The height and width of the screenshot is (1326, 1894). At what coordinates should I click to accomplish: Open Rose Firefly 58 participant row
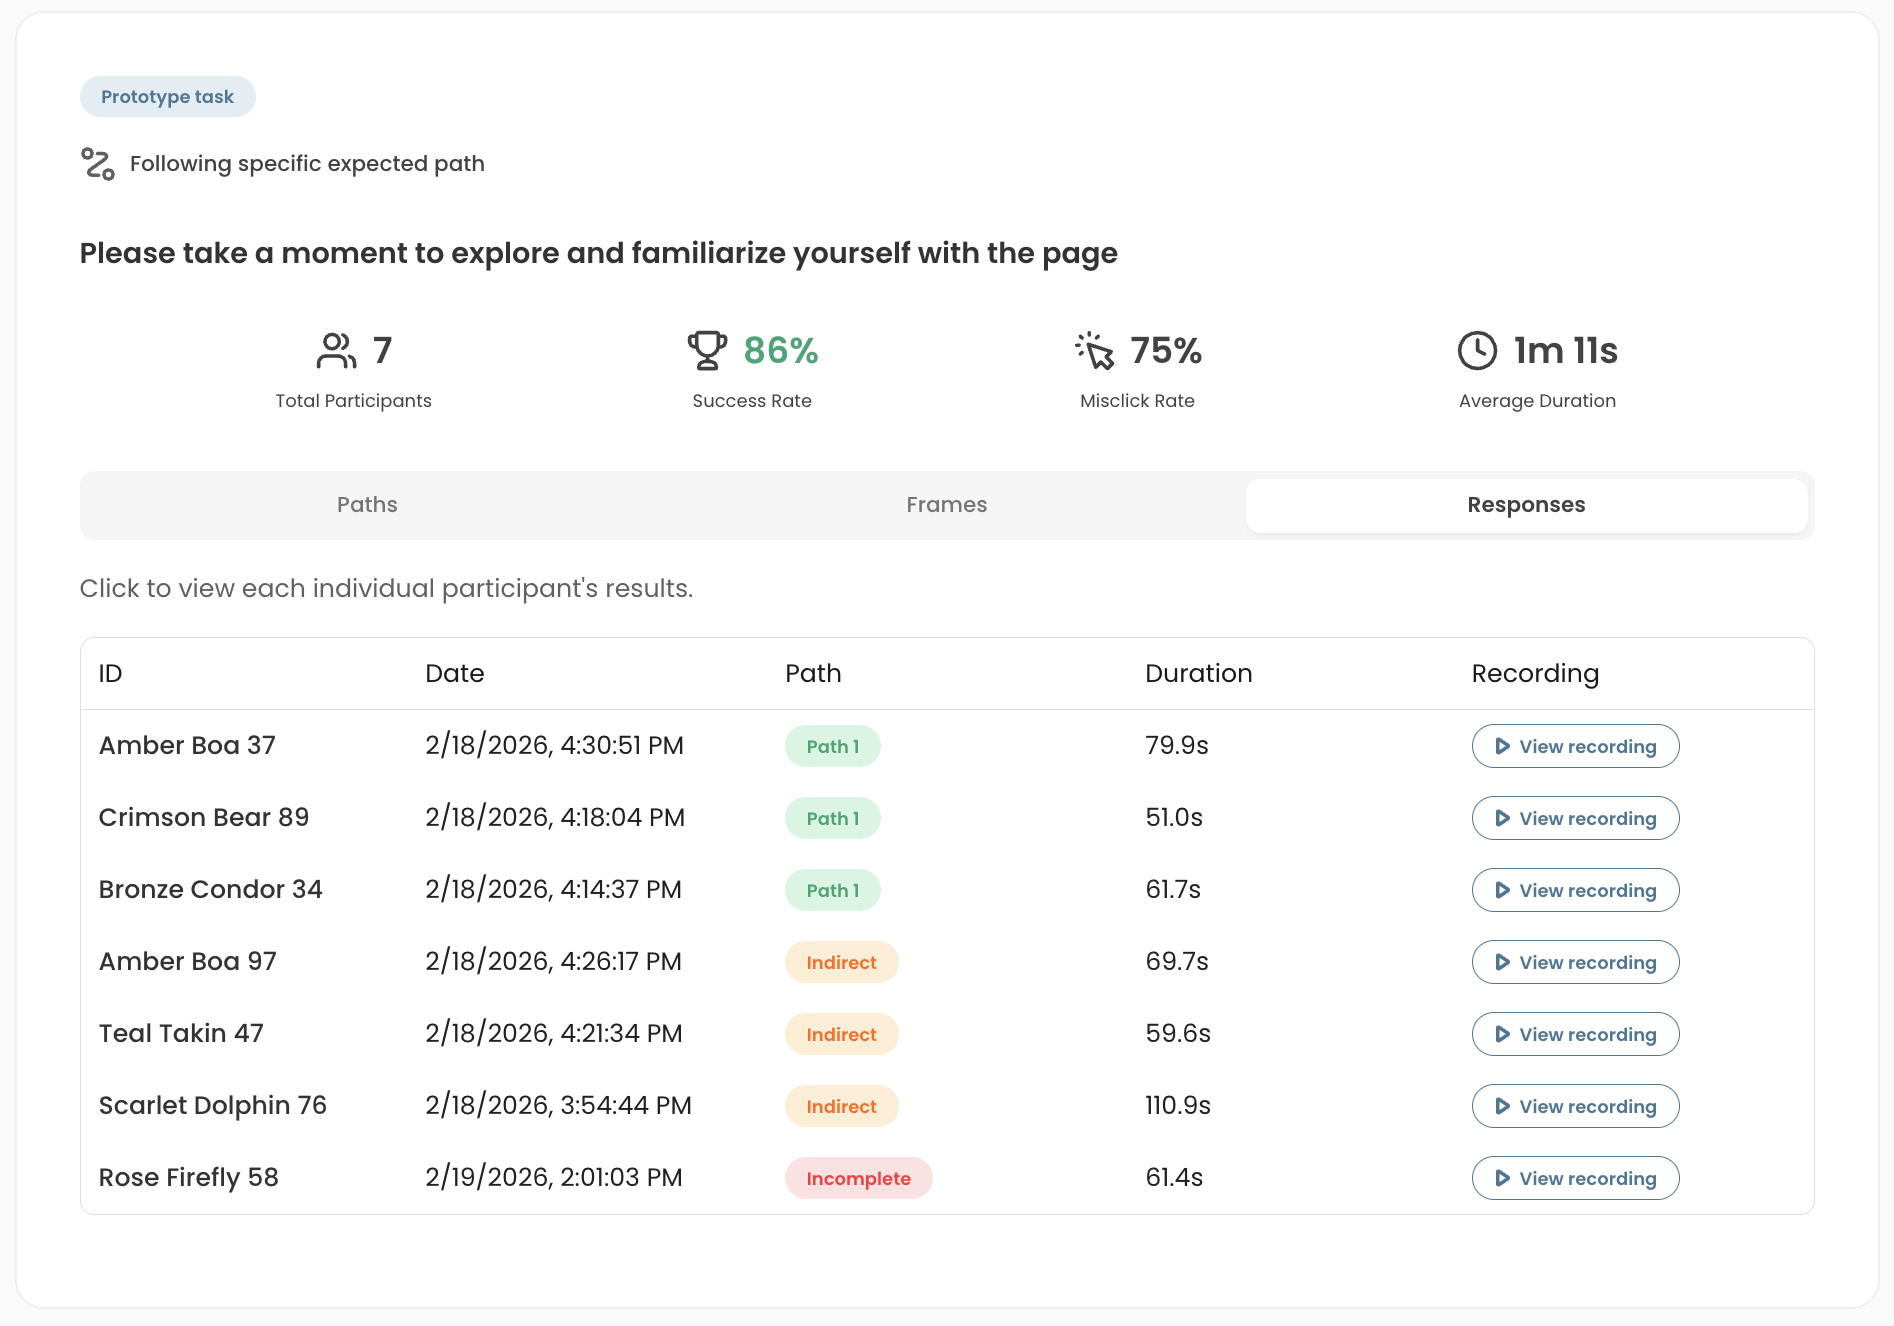click(947, 1178)
